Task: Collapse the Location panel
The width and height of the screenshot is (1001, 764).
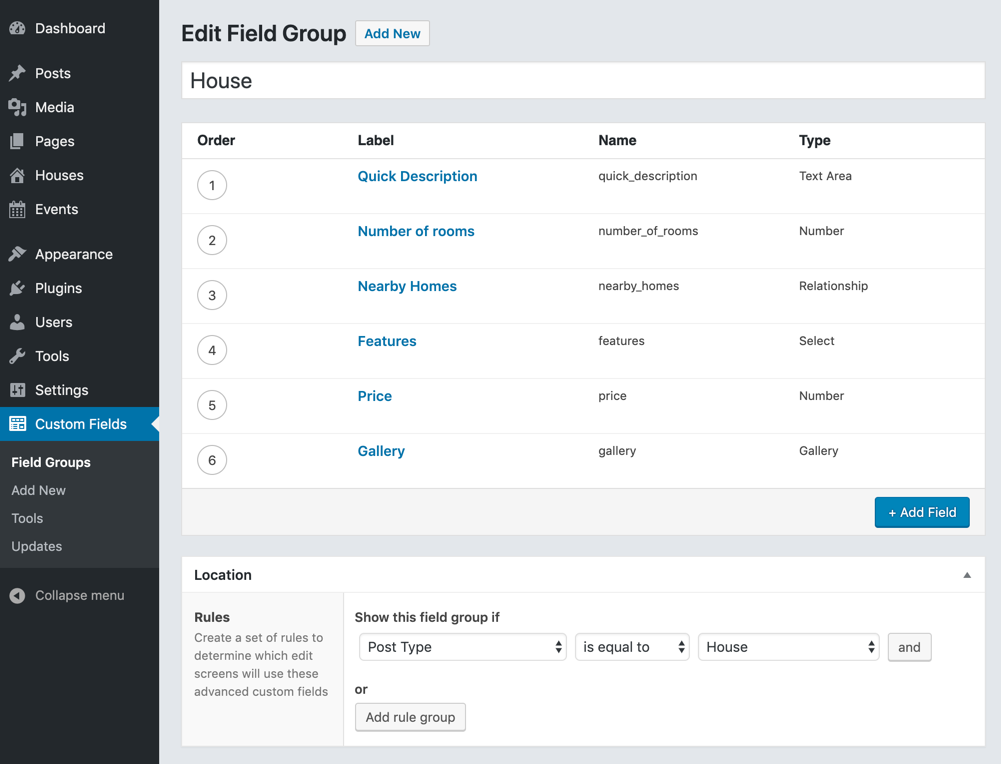Action: click(966, 575)
